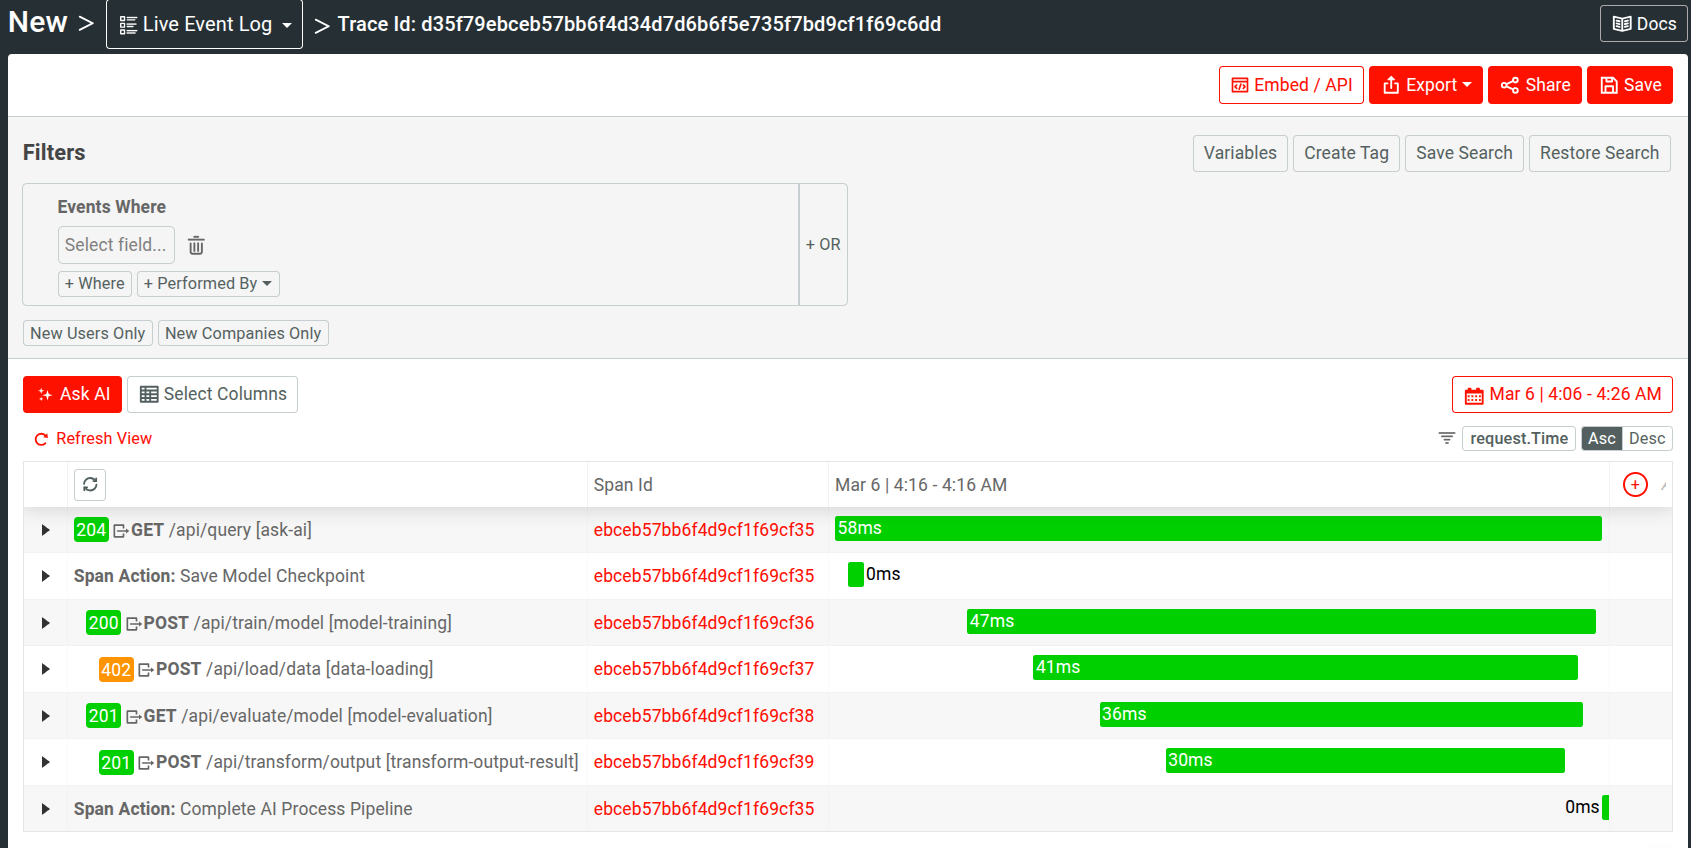Click the 41ms timeline bar
Image resolution: width=1691 pixels, height=848 pixels.
tap(1305, 667)
